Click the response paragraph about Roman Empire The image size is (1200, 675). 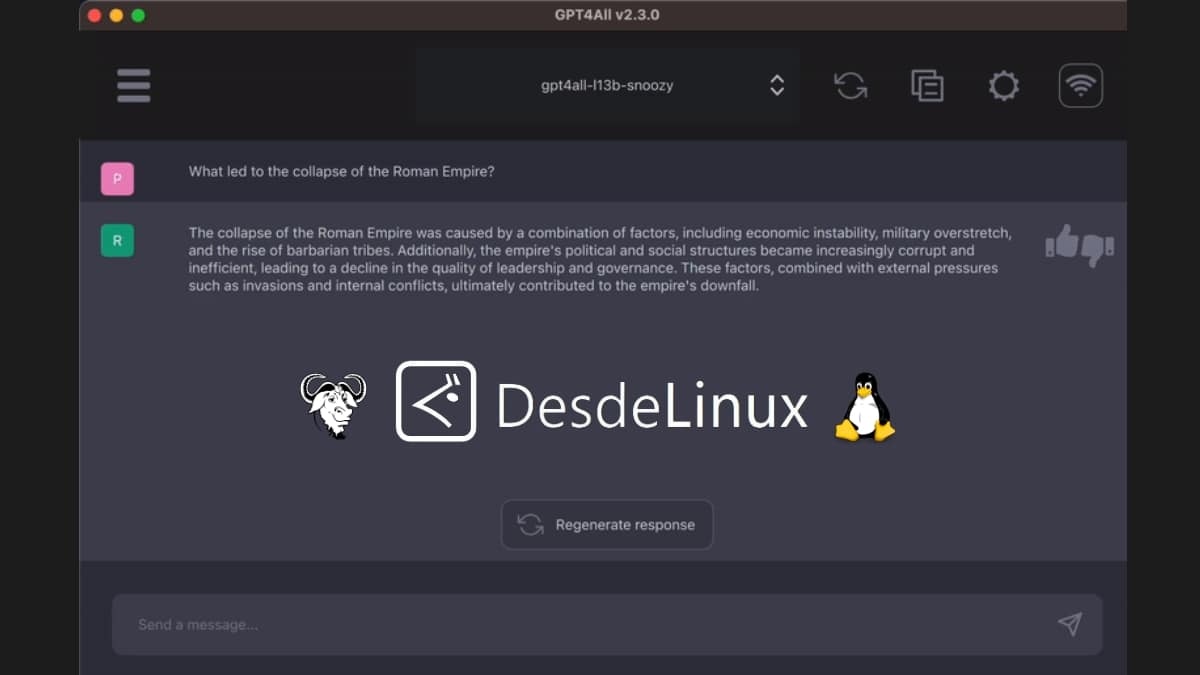pos(600,259)
